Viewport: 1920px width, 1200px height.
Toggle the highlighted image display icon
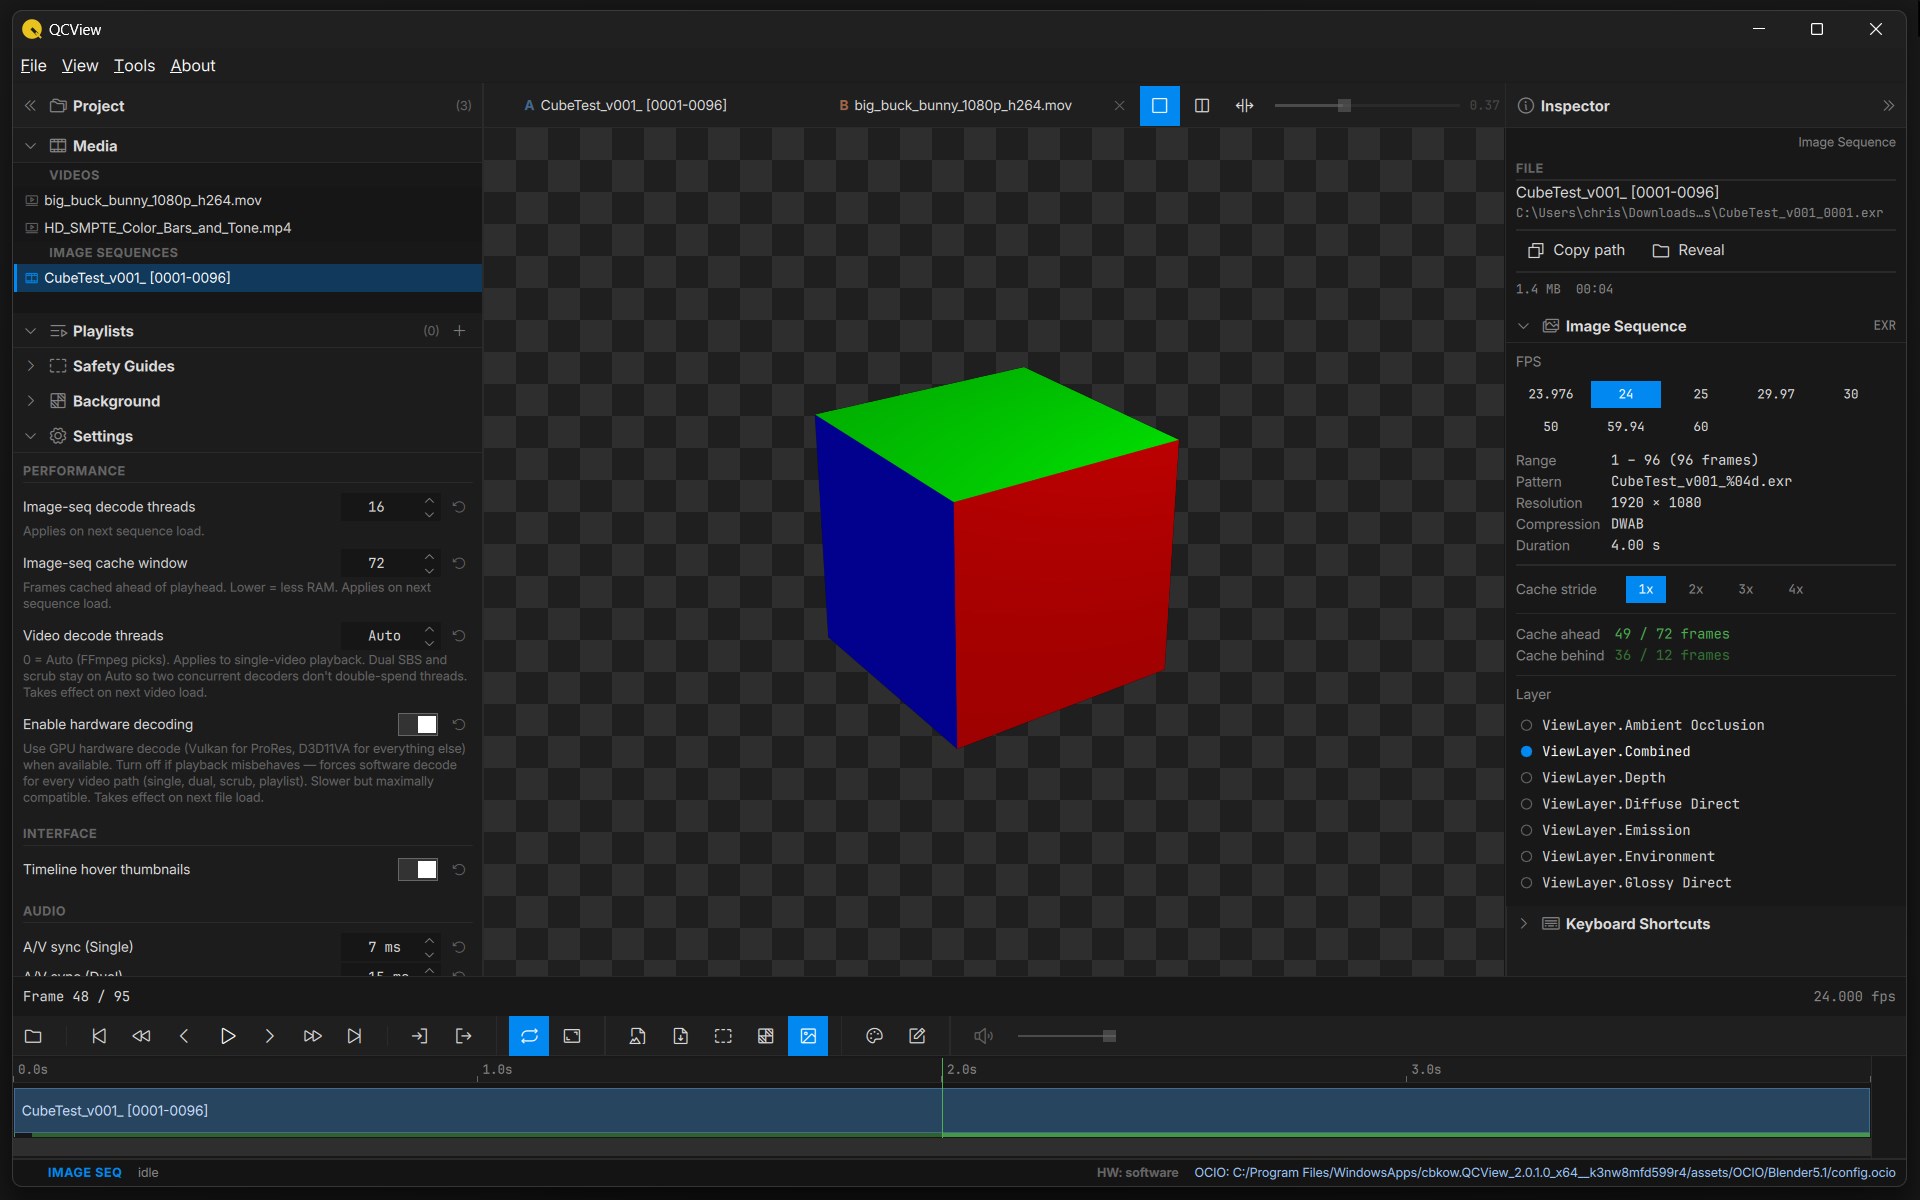(808, 1036)
